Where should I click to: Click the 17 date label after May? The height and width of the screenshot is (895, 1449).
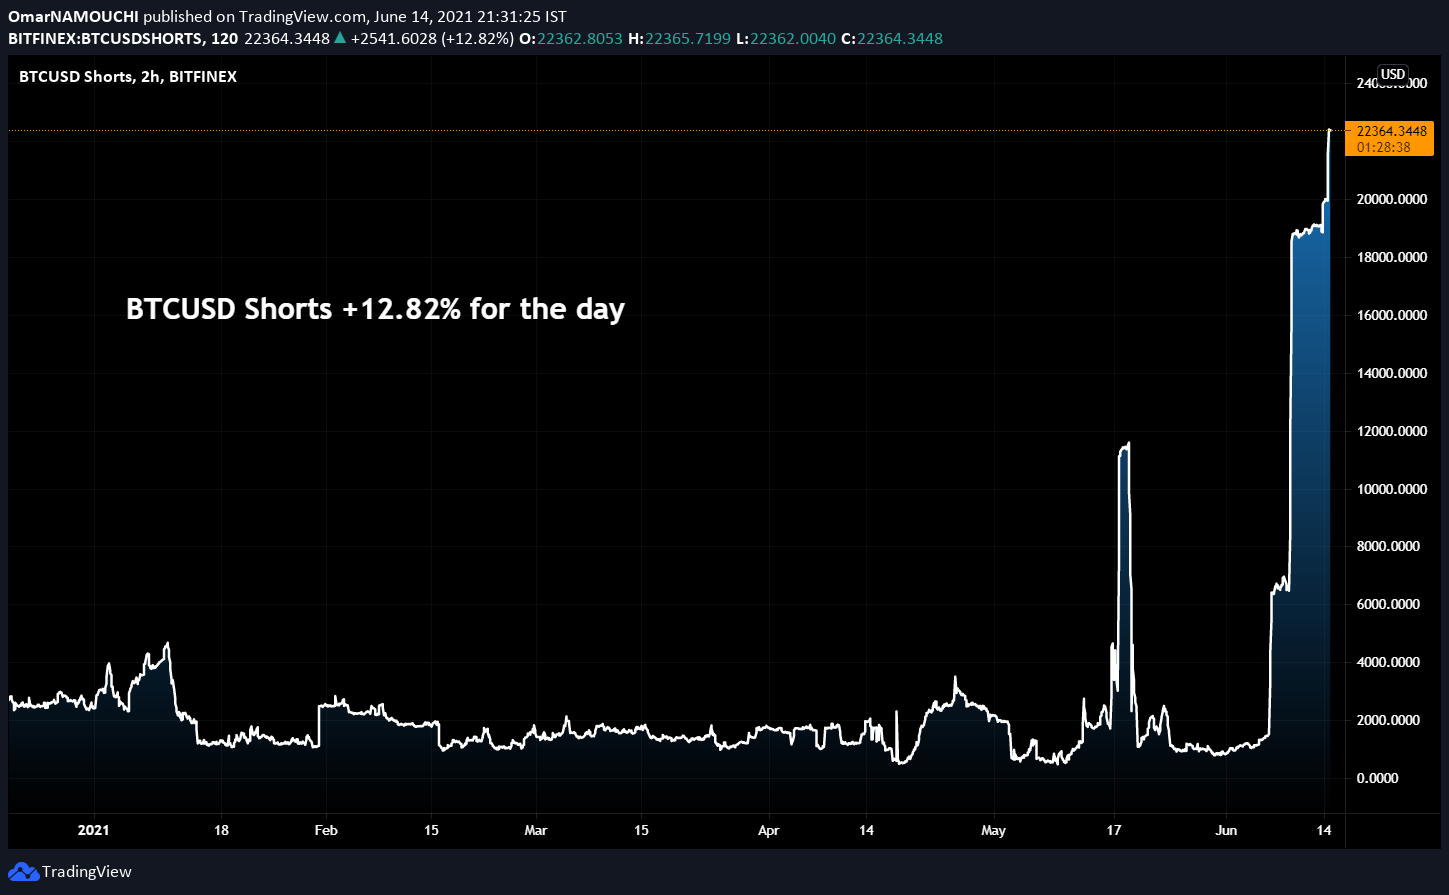coord(1114,831)
